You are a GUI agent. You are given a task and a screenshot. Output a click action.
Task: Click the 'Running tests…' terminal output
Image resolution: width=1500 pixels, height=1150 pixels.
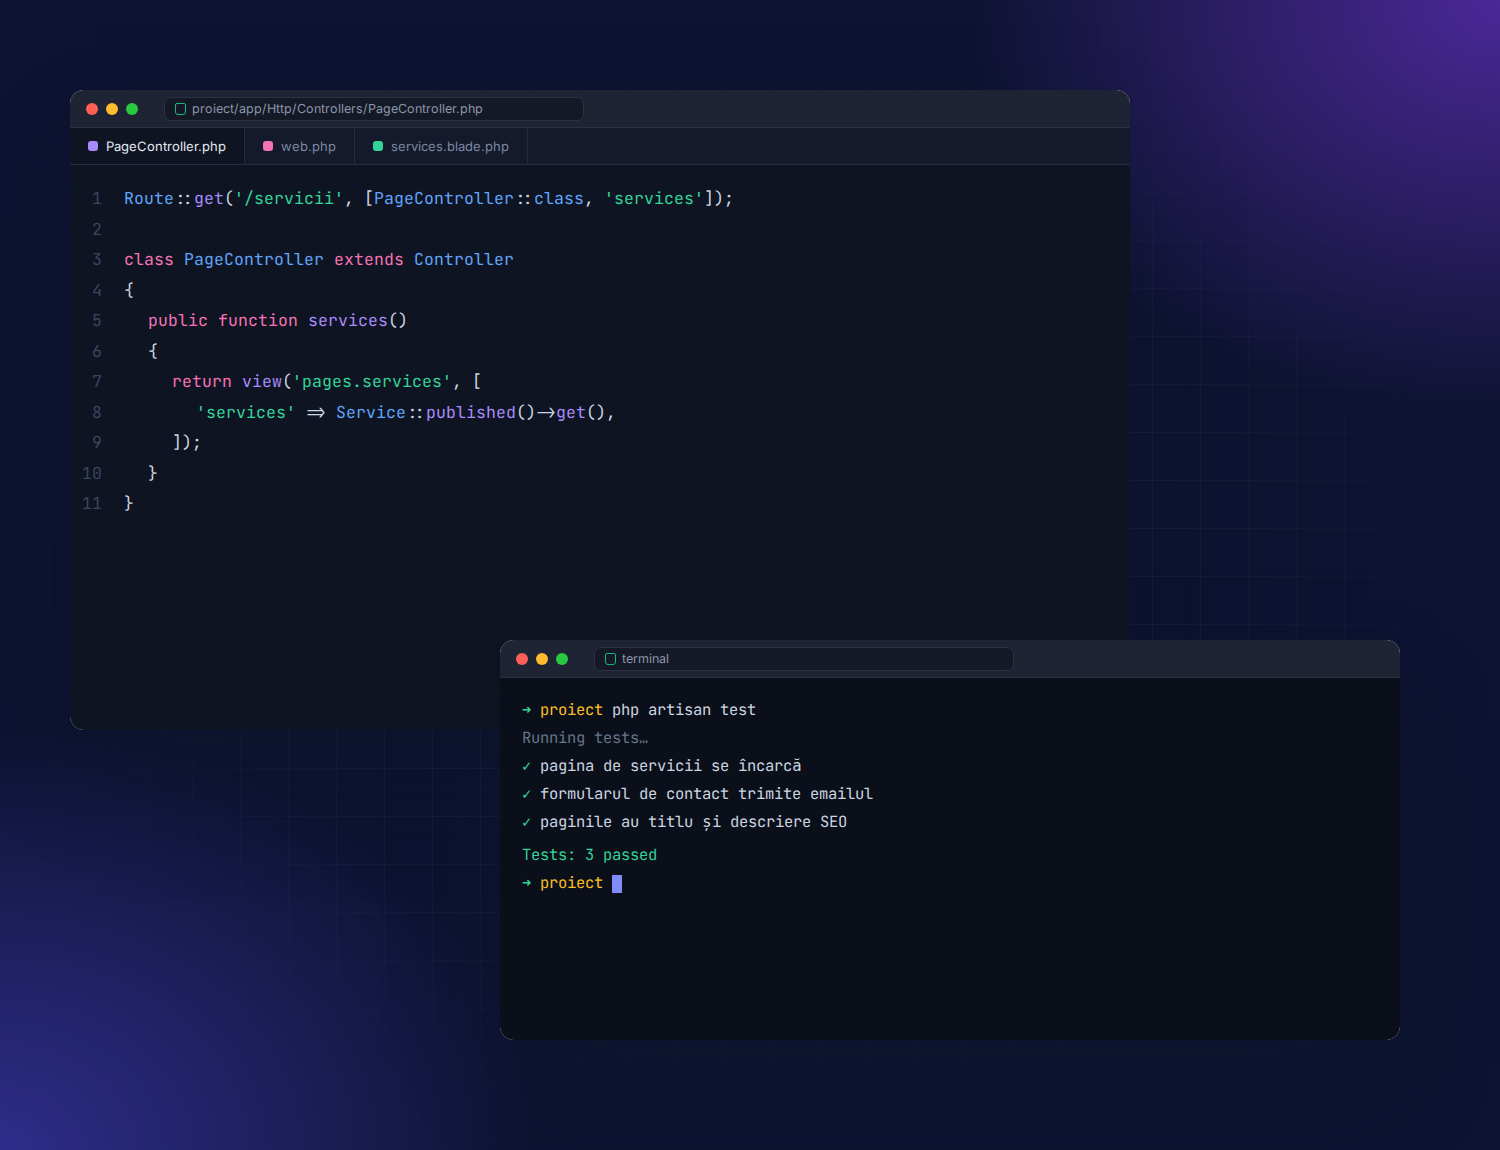click(585, 738)
